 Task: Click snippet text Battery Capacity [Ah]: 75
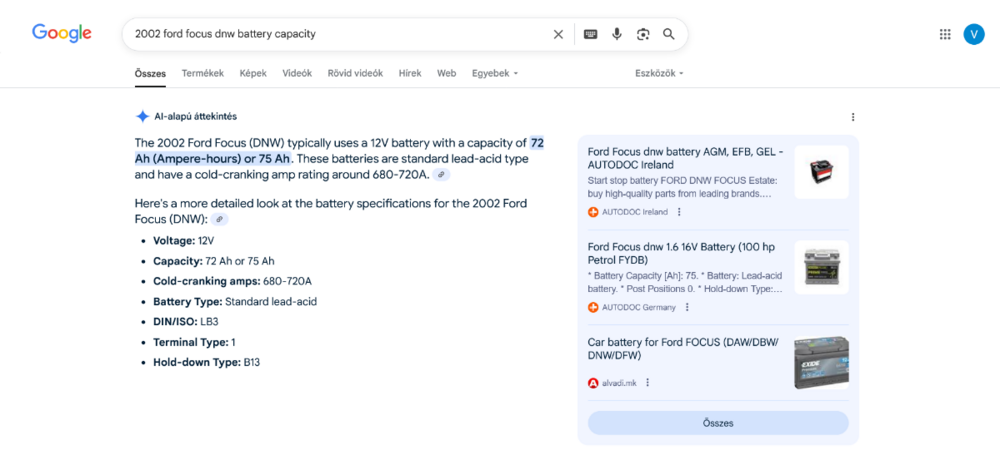[686, 282]
